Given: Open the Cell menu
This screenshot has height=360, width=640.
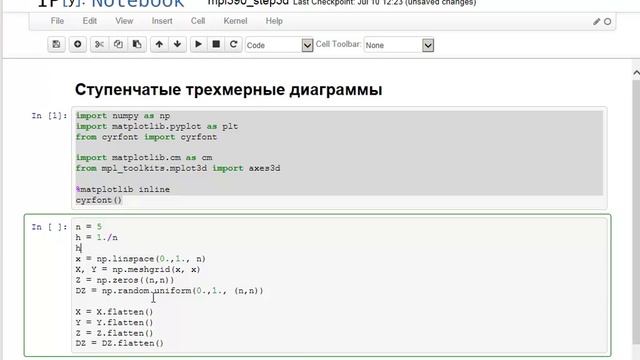Looking at the screenshot, I should pyautogui.click(x=198, y=21).
